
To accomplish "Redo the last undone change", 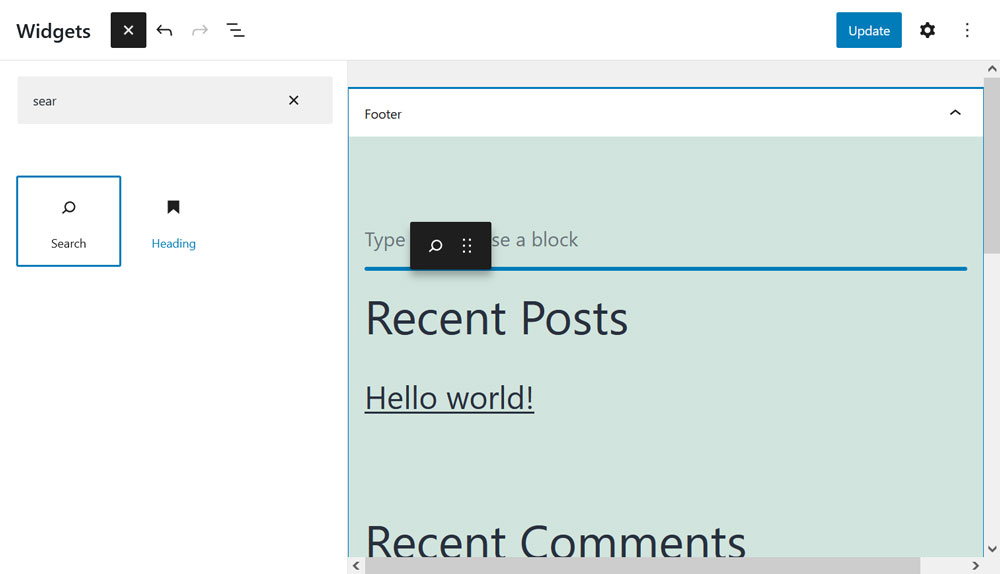I will point(200,30).
